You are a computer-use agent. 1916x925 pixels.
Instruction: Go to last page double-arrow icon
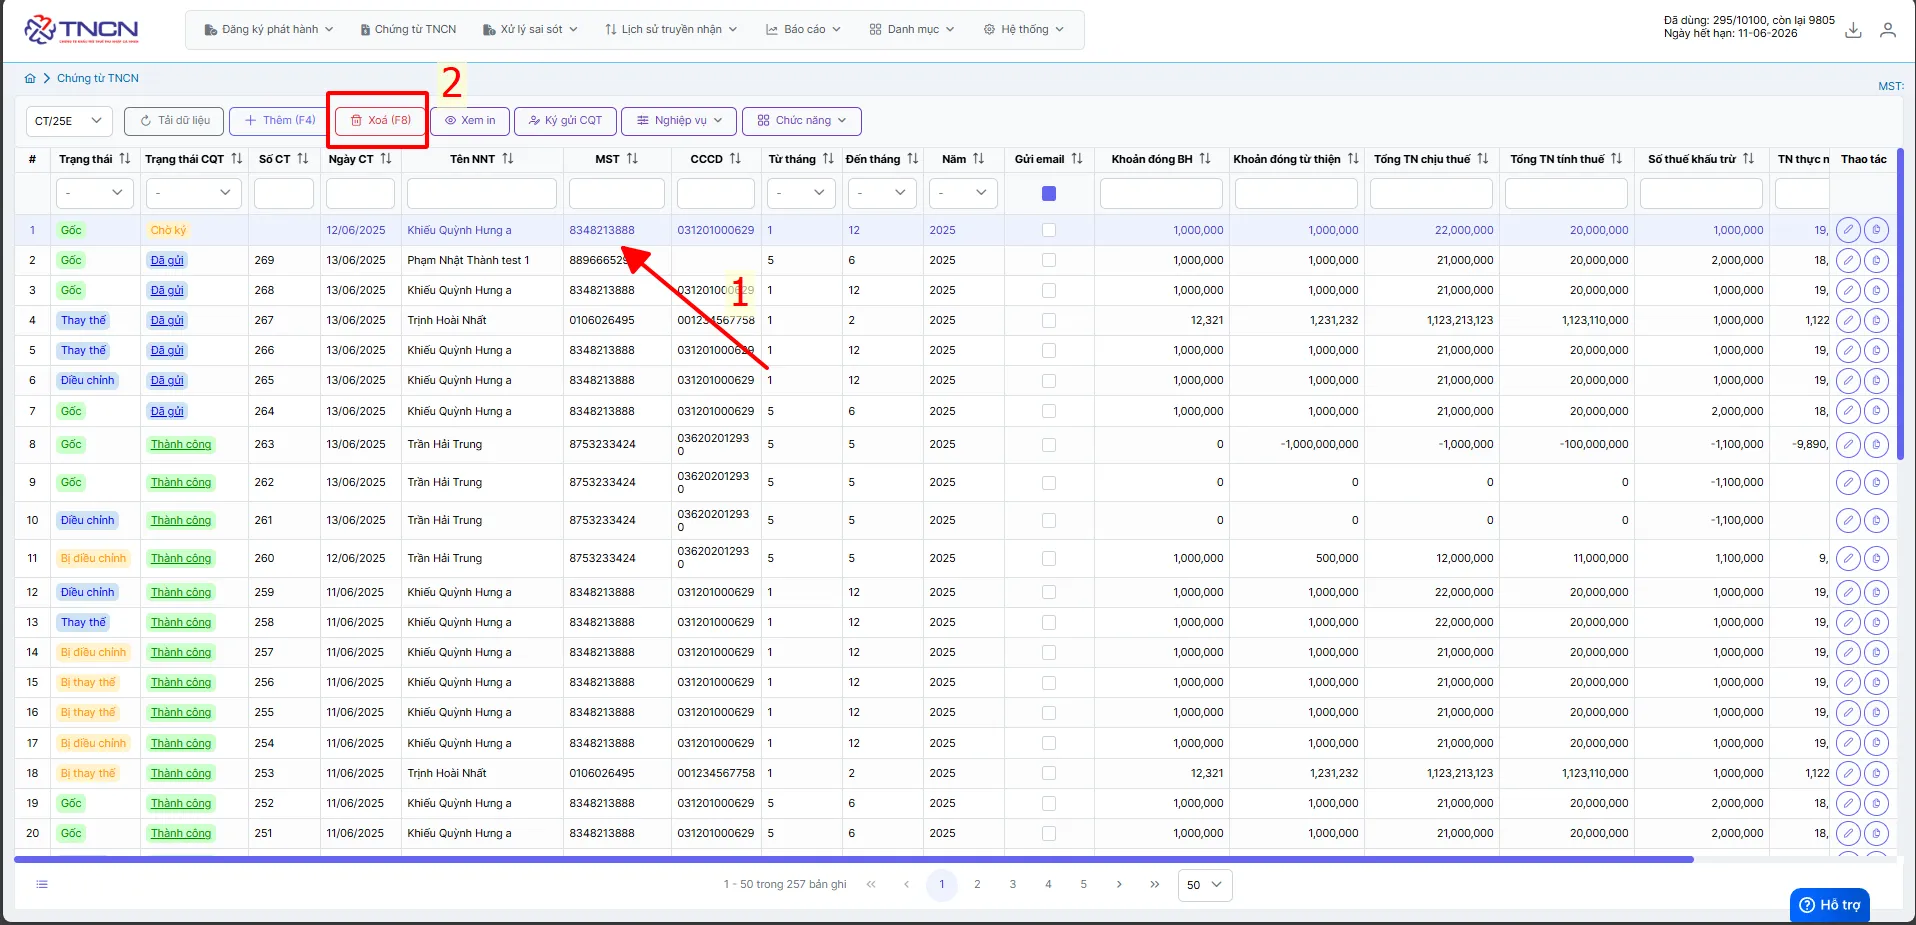coord(1155,884)
